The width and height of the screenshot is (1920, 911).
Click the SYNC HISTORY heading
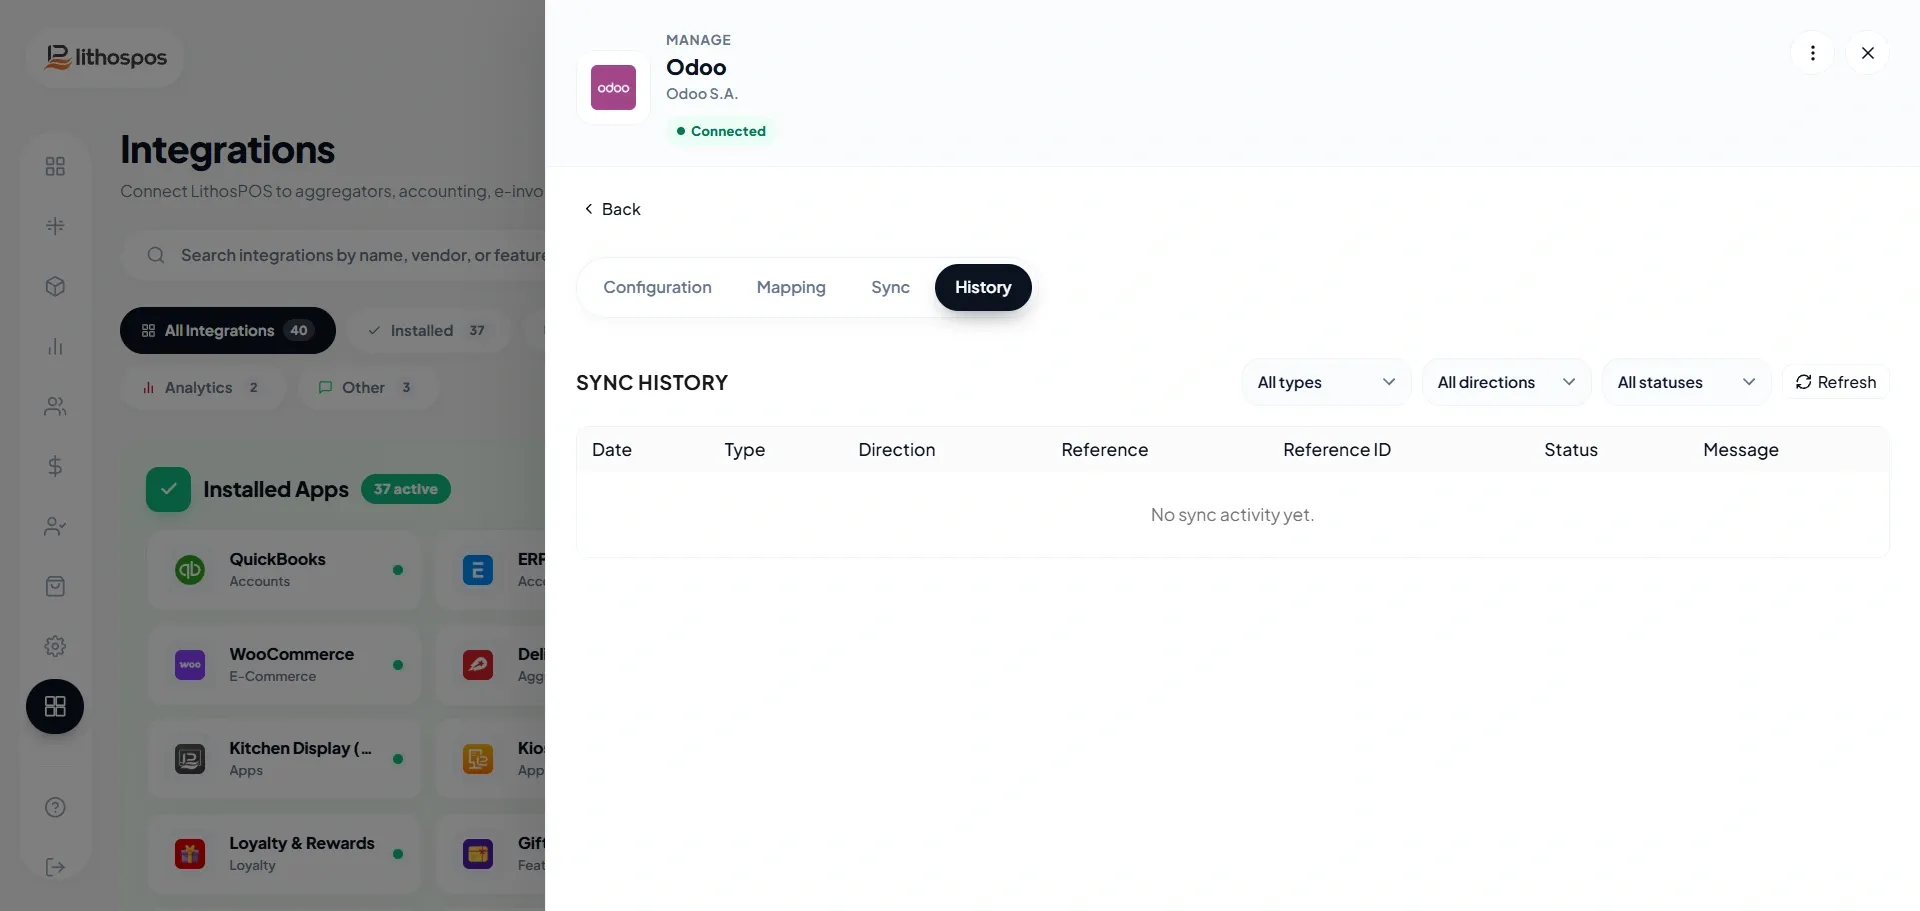pos(652,383)
